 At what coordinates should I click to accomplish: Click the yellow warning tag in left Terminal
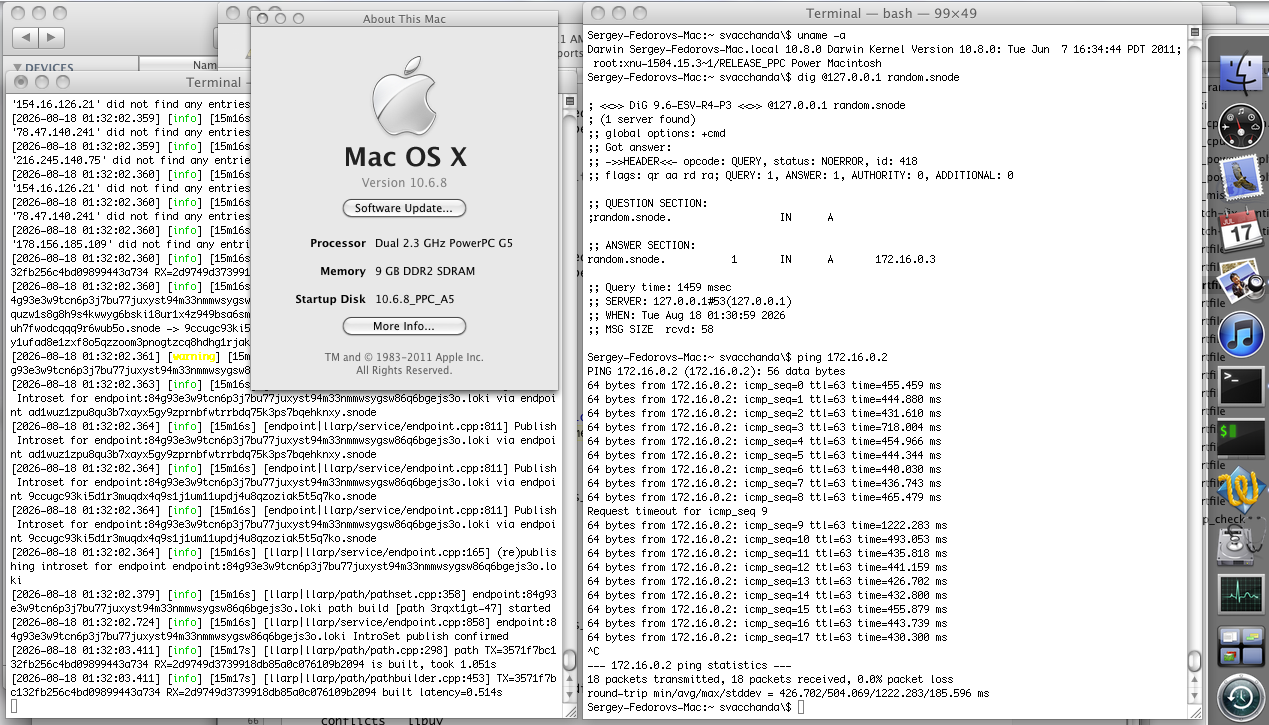point(195,356)
